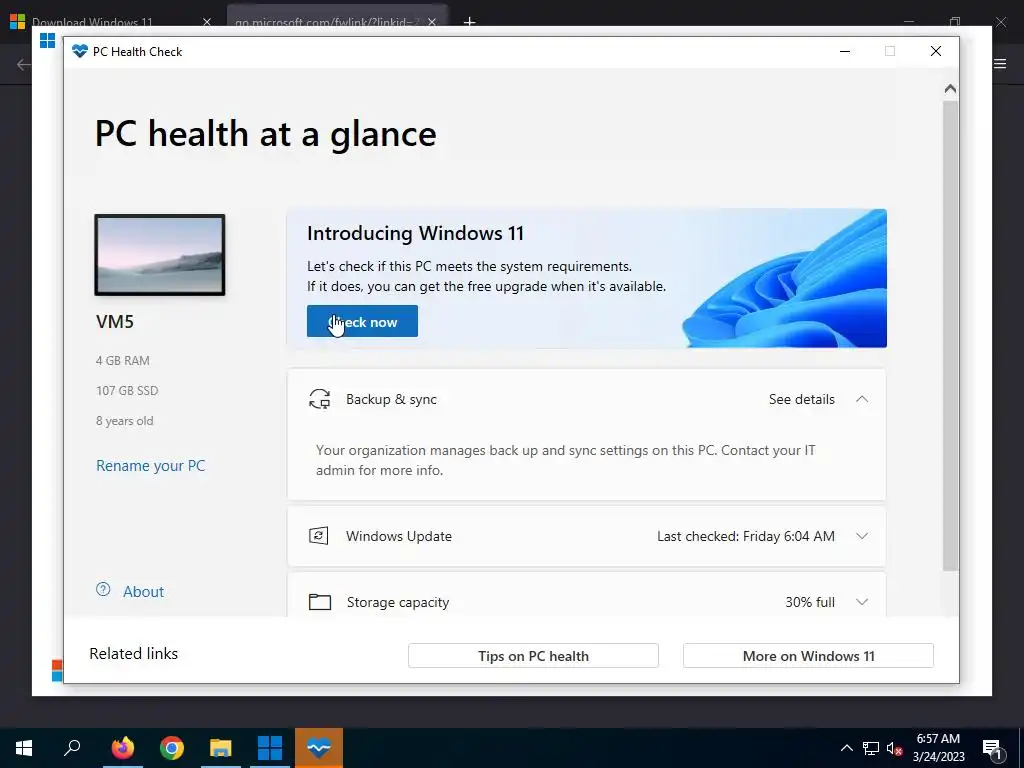
Task: Click the 8 years old text
Action: coord(125,421)
